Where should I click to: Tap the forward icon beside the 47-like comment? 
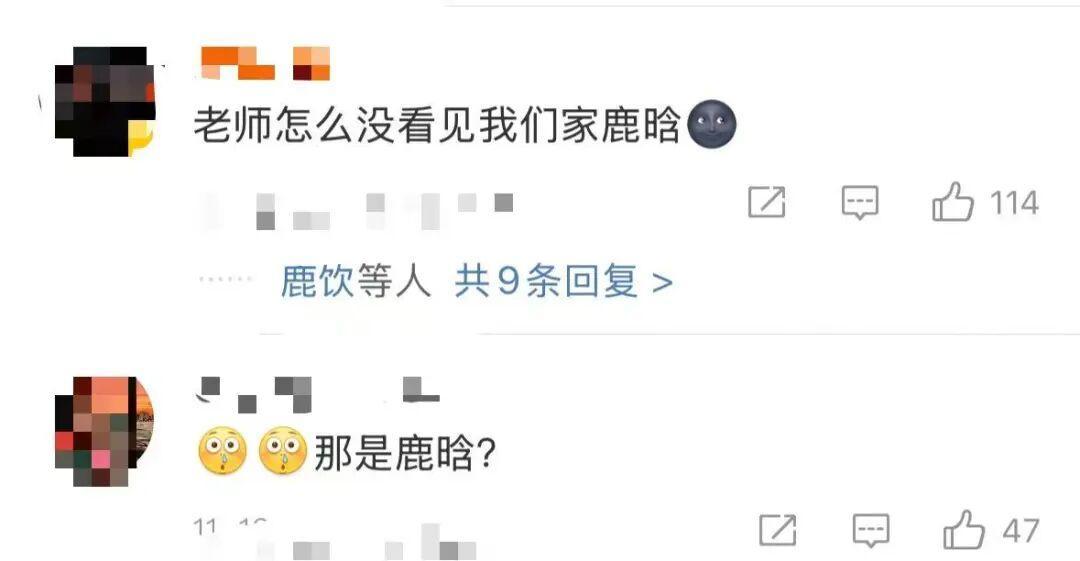778,530
